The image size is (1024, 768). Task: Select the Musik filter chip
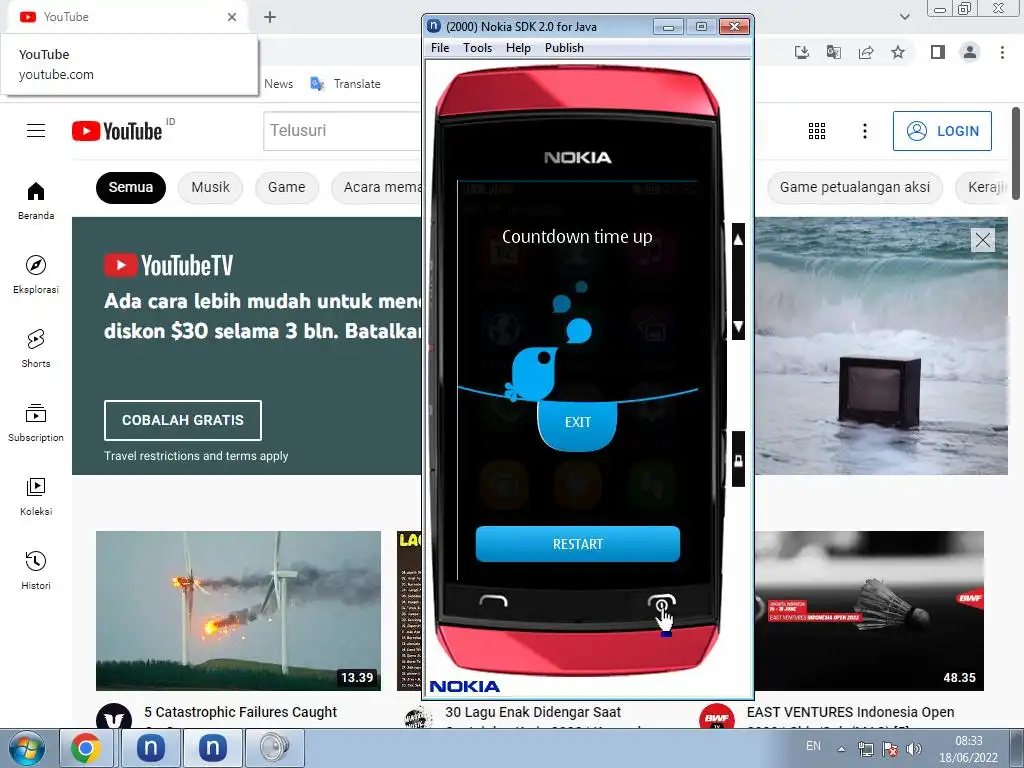click(210, 187)
